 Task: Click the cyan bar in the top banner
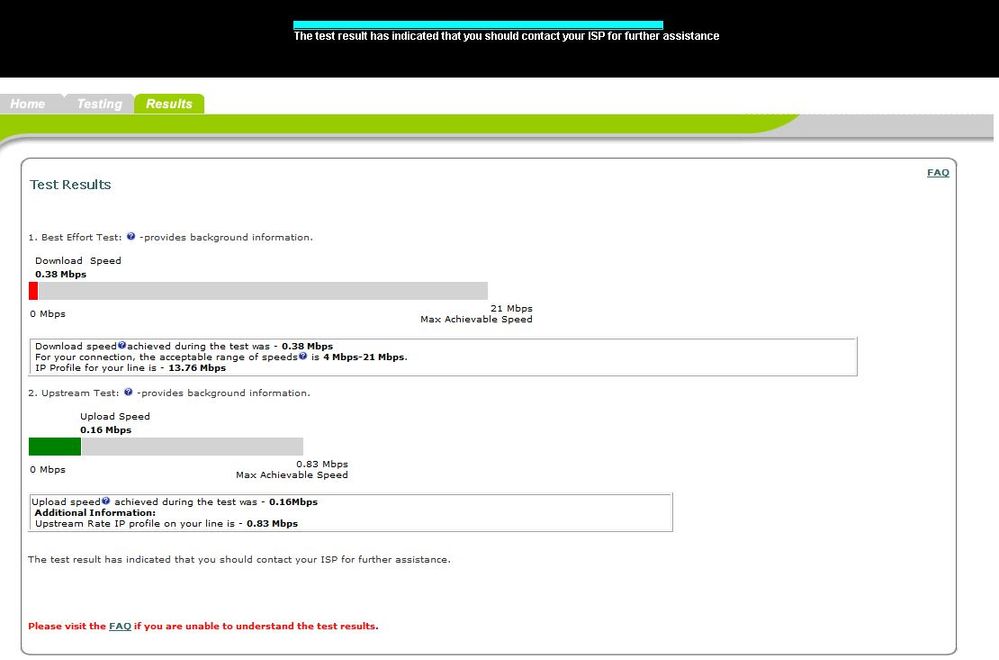(x=478, y=24)
